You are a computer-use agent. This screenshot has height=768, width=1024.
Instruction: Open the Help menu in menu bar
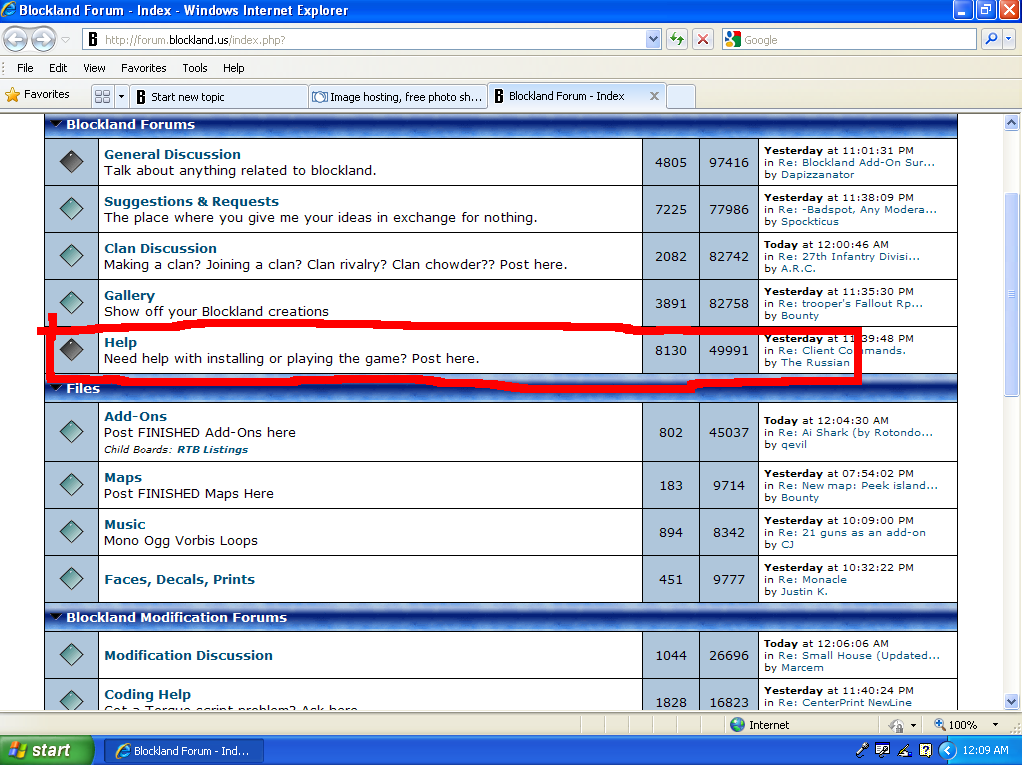233,68
